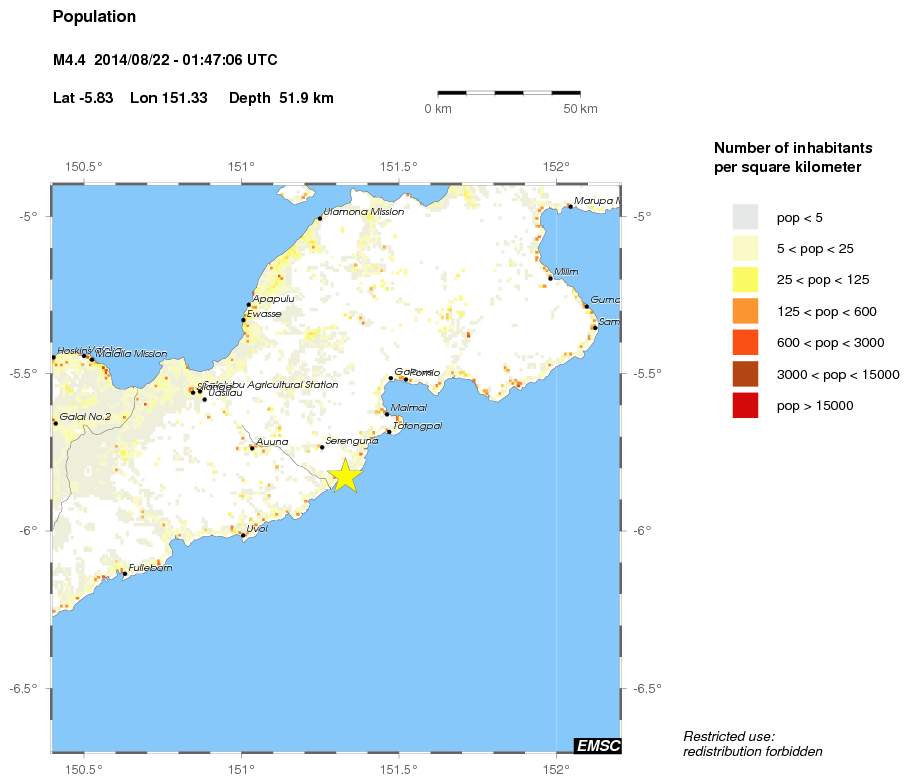Click the Serenguna location dot
The image size is (910, 784).
tap(322, 447)
